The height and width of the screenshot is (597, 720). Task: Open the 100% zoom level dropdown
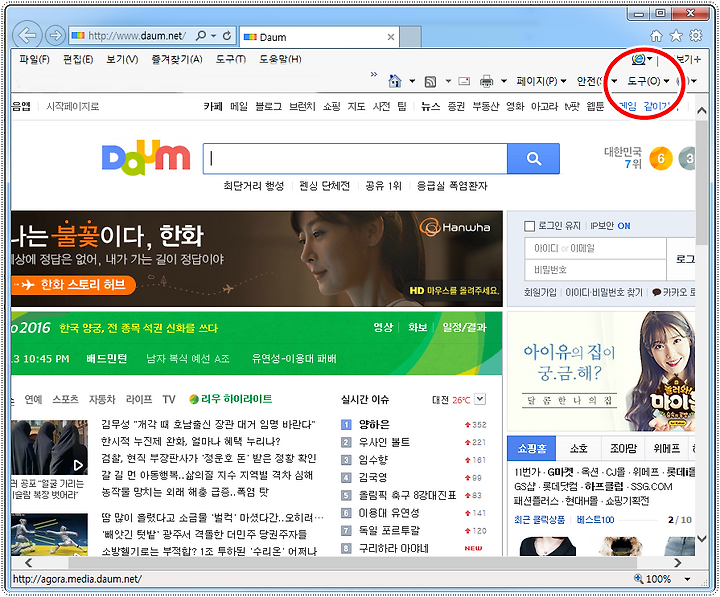tap(687, 579)
